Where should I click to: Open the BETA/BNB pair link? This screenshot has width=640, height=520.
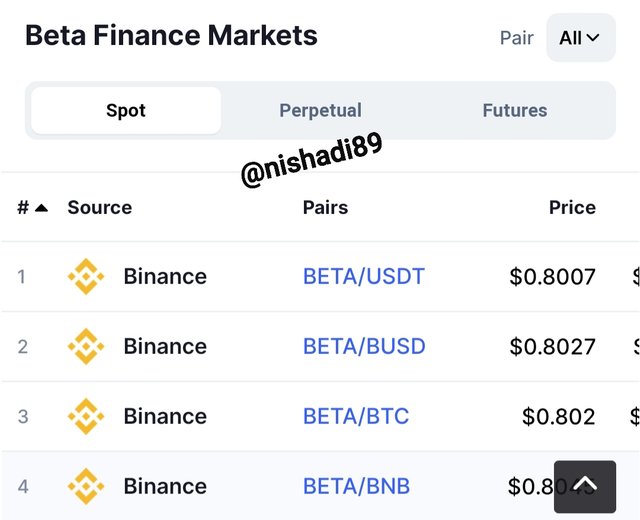(356, 486)
